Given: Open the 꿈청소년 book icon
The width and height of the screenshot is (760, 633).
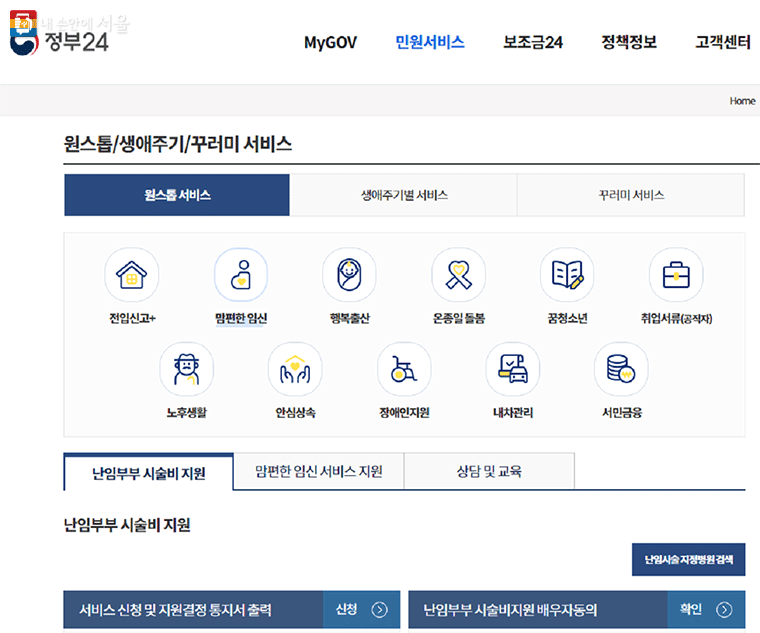Looking at the screenshot, I should (x=567, y=275).
